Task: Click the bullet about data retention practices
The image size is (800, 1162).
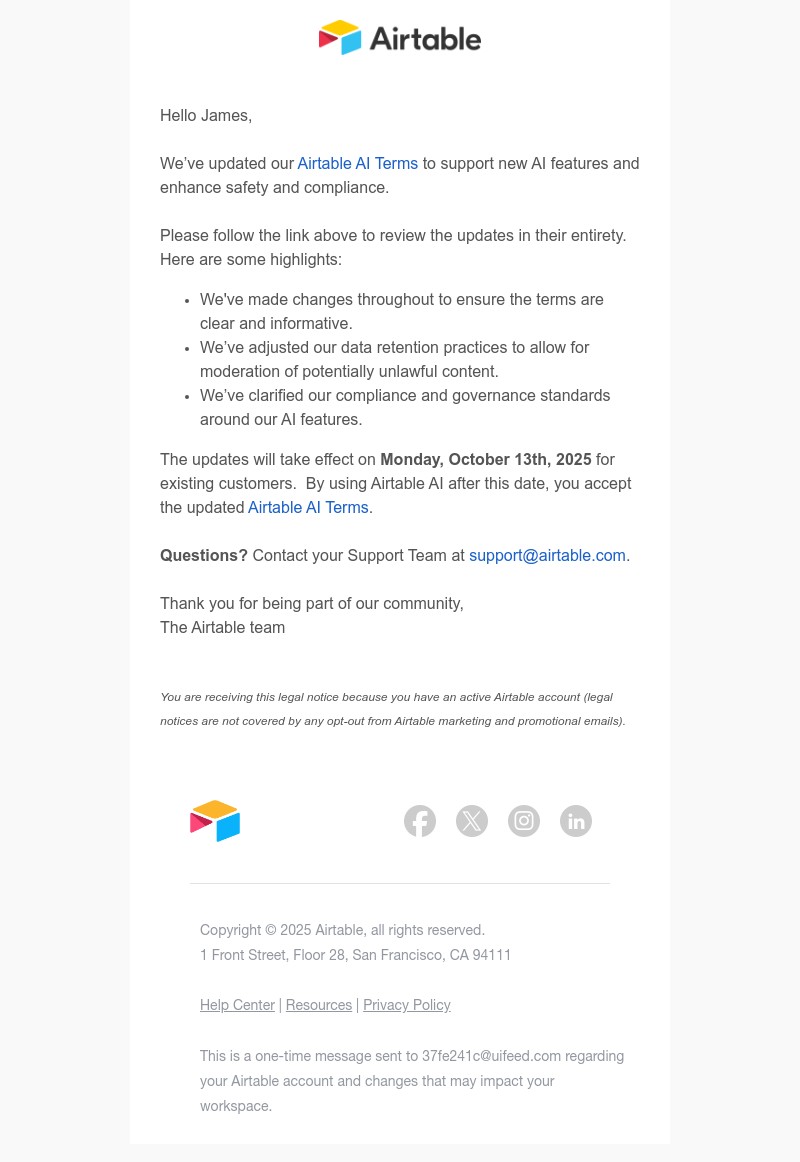Action: [394, 360]
